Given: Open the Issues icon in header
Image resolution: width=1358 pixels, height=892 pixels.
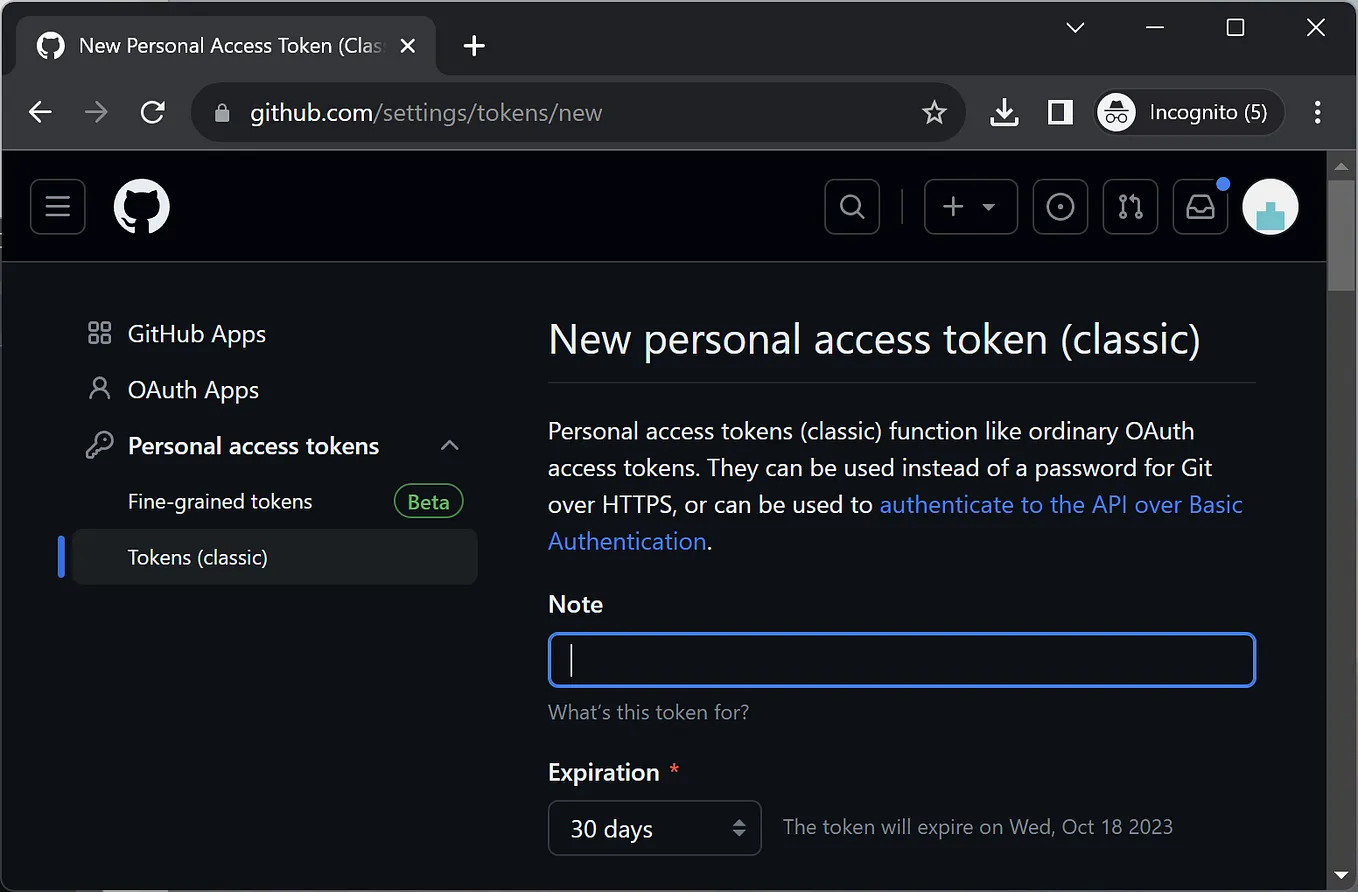Looking at the screenshot, I should click(x=1060, y=207).
